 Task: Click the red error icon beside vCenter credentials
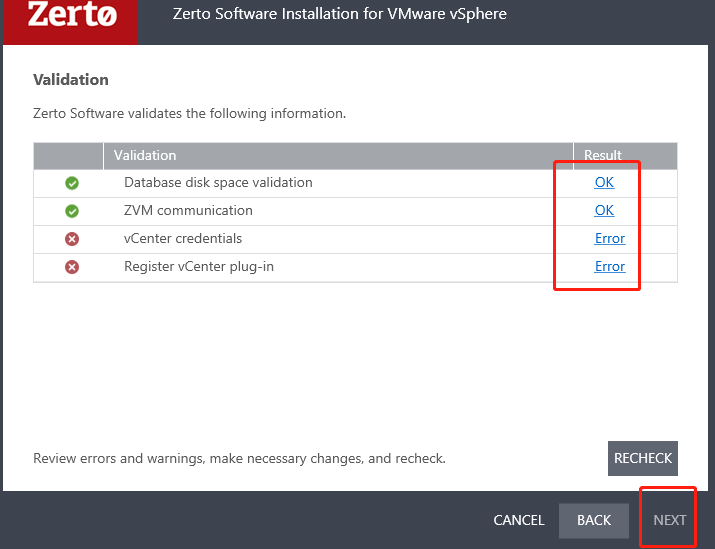(72, 239)
